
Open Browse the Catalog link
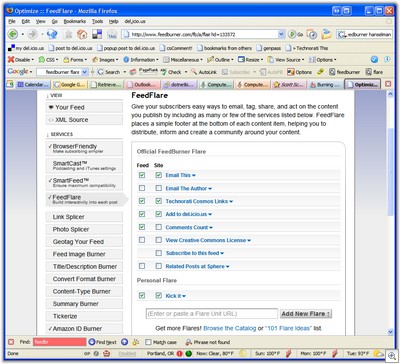[230, 328]
